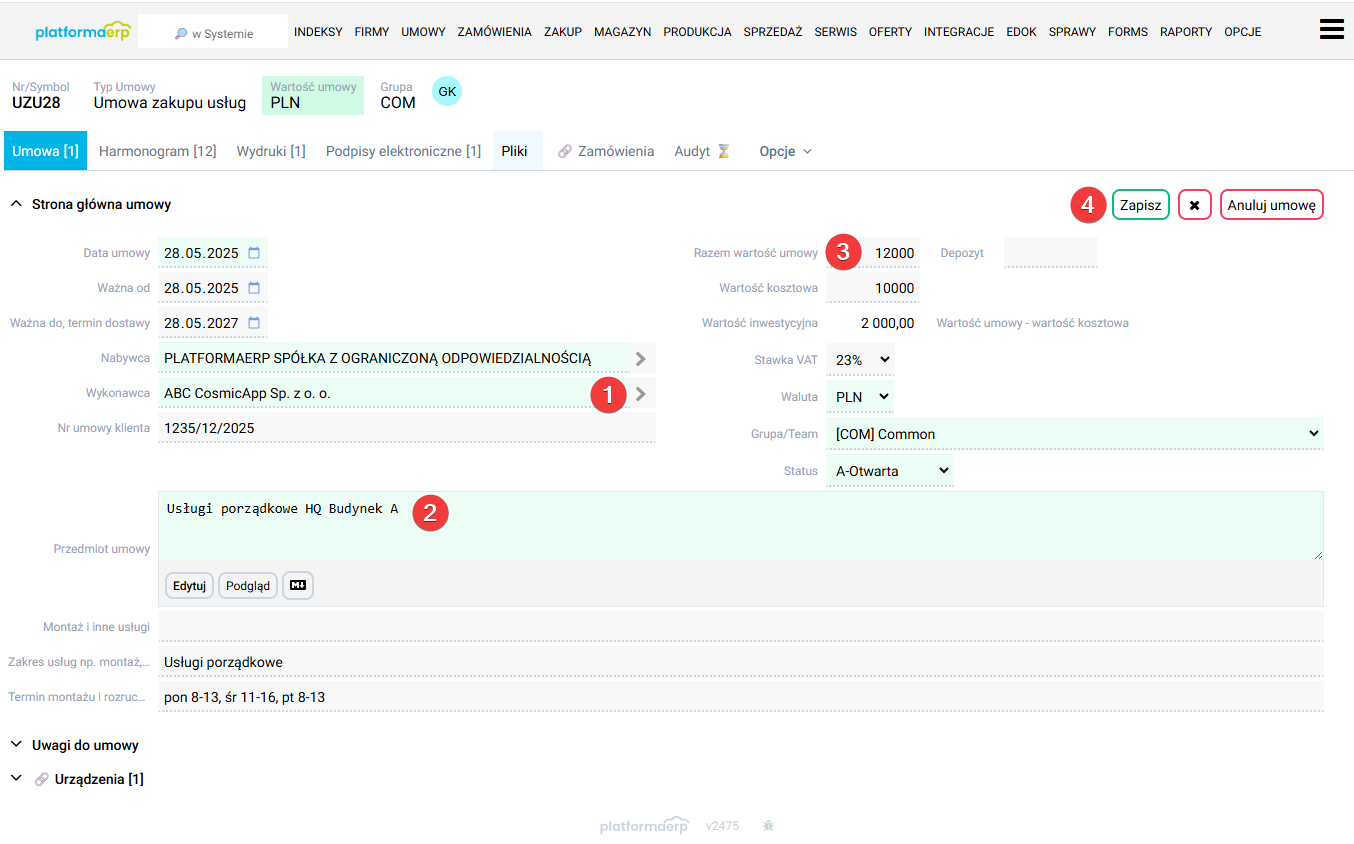Click the Anuluj umowę button
This screenshot has height=844, width=1354.
pyautogui.click(x=1272, y=205)
